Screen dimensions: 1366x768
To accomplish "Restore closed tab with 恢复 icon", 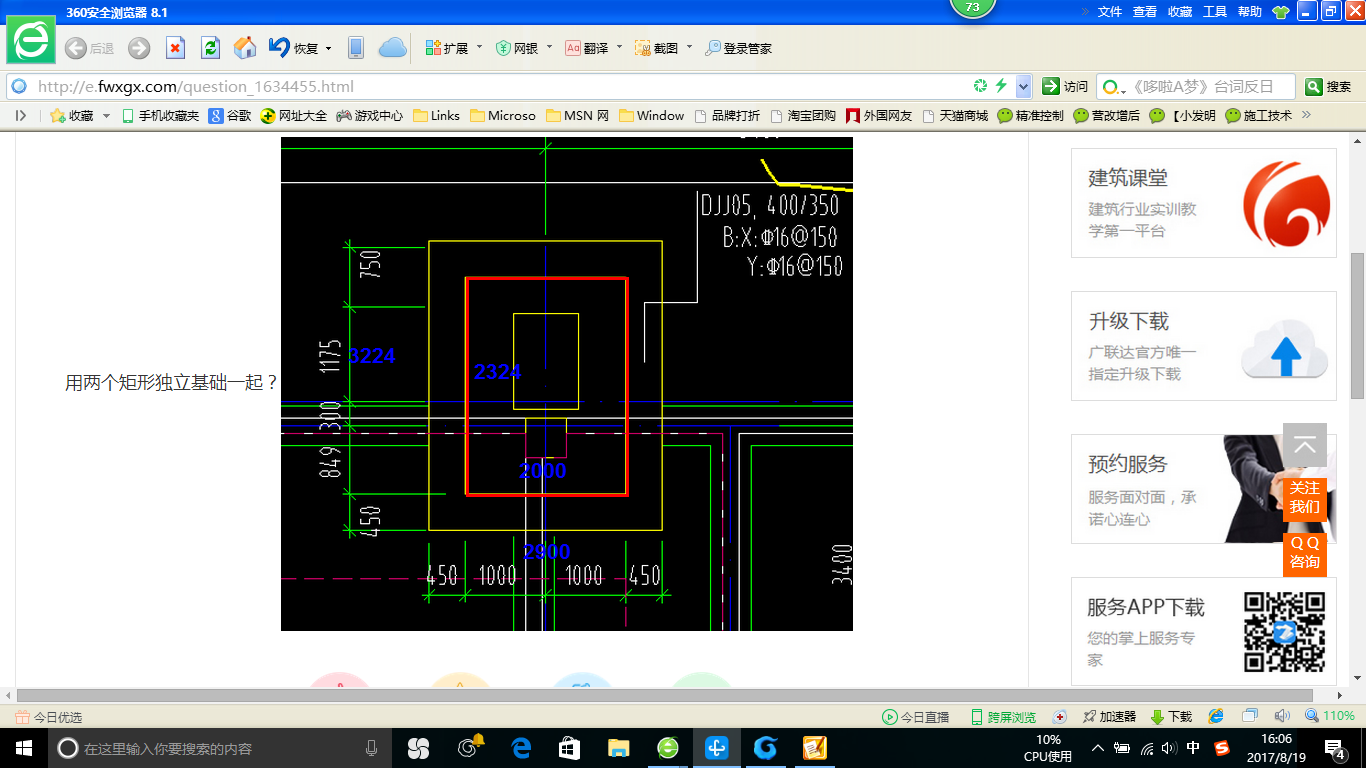I will pyautogui.click(x=294, y=48).
